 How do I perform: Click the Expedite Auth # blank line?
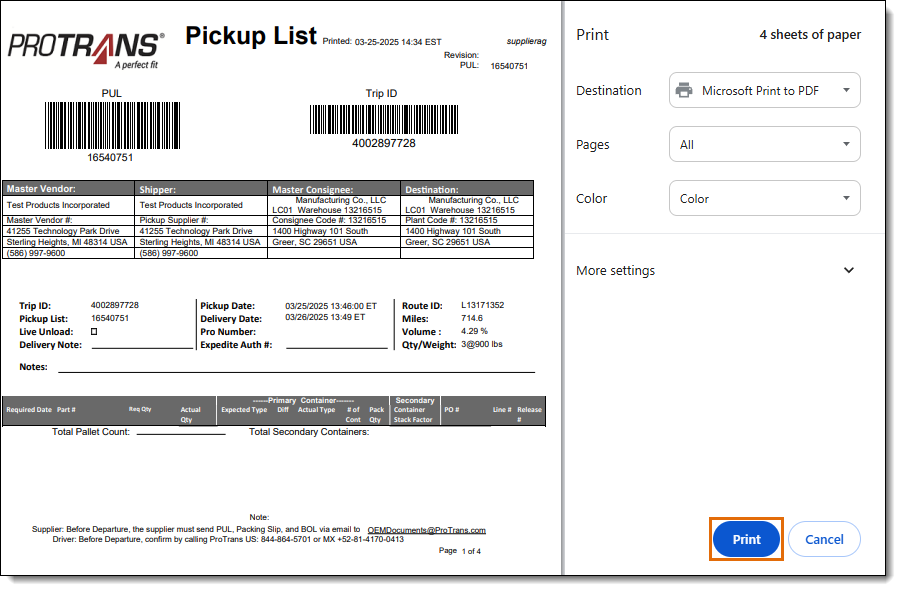coord(337,346)
